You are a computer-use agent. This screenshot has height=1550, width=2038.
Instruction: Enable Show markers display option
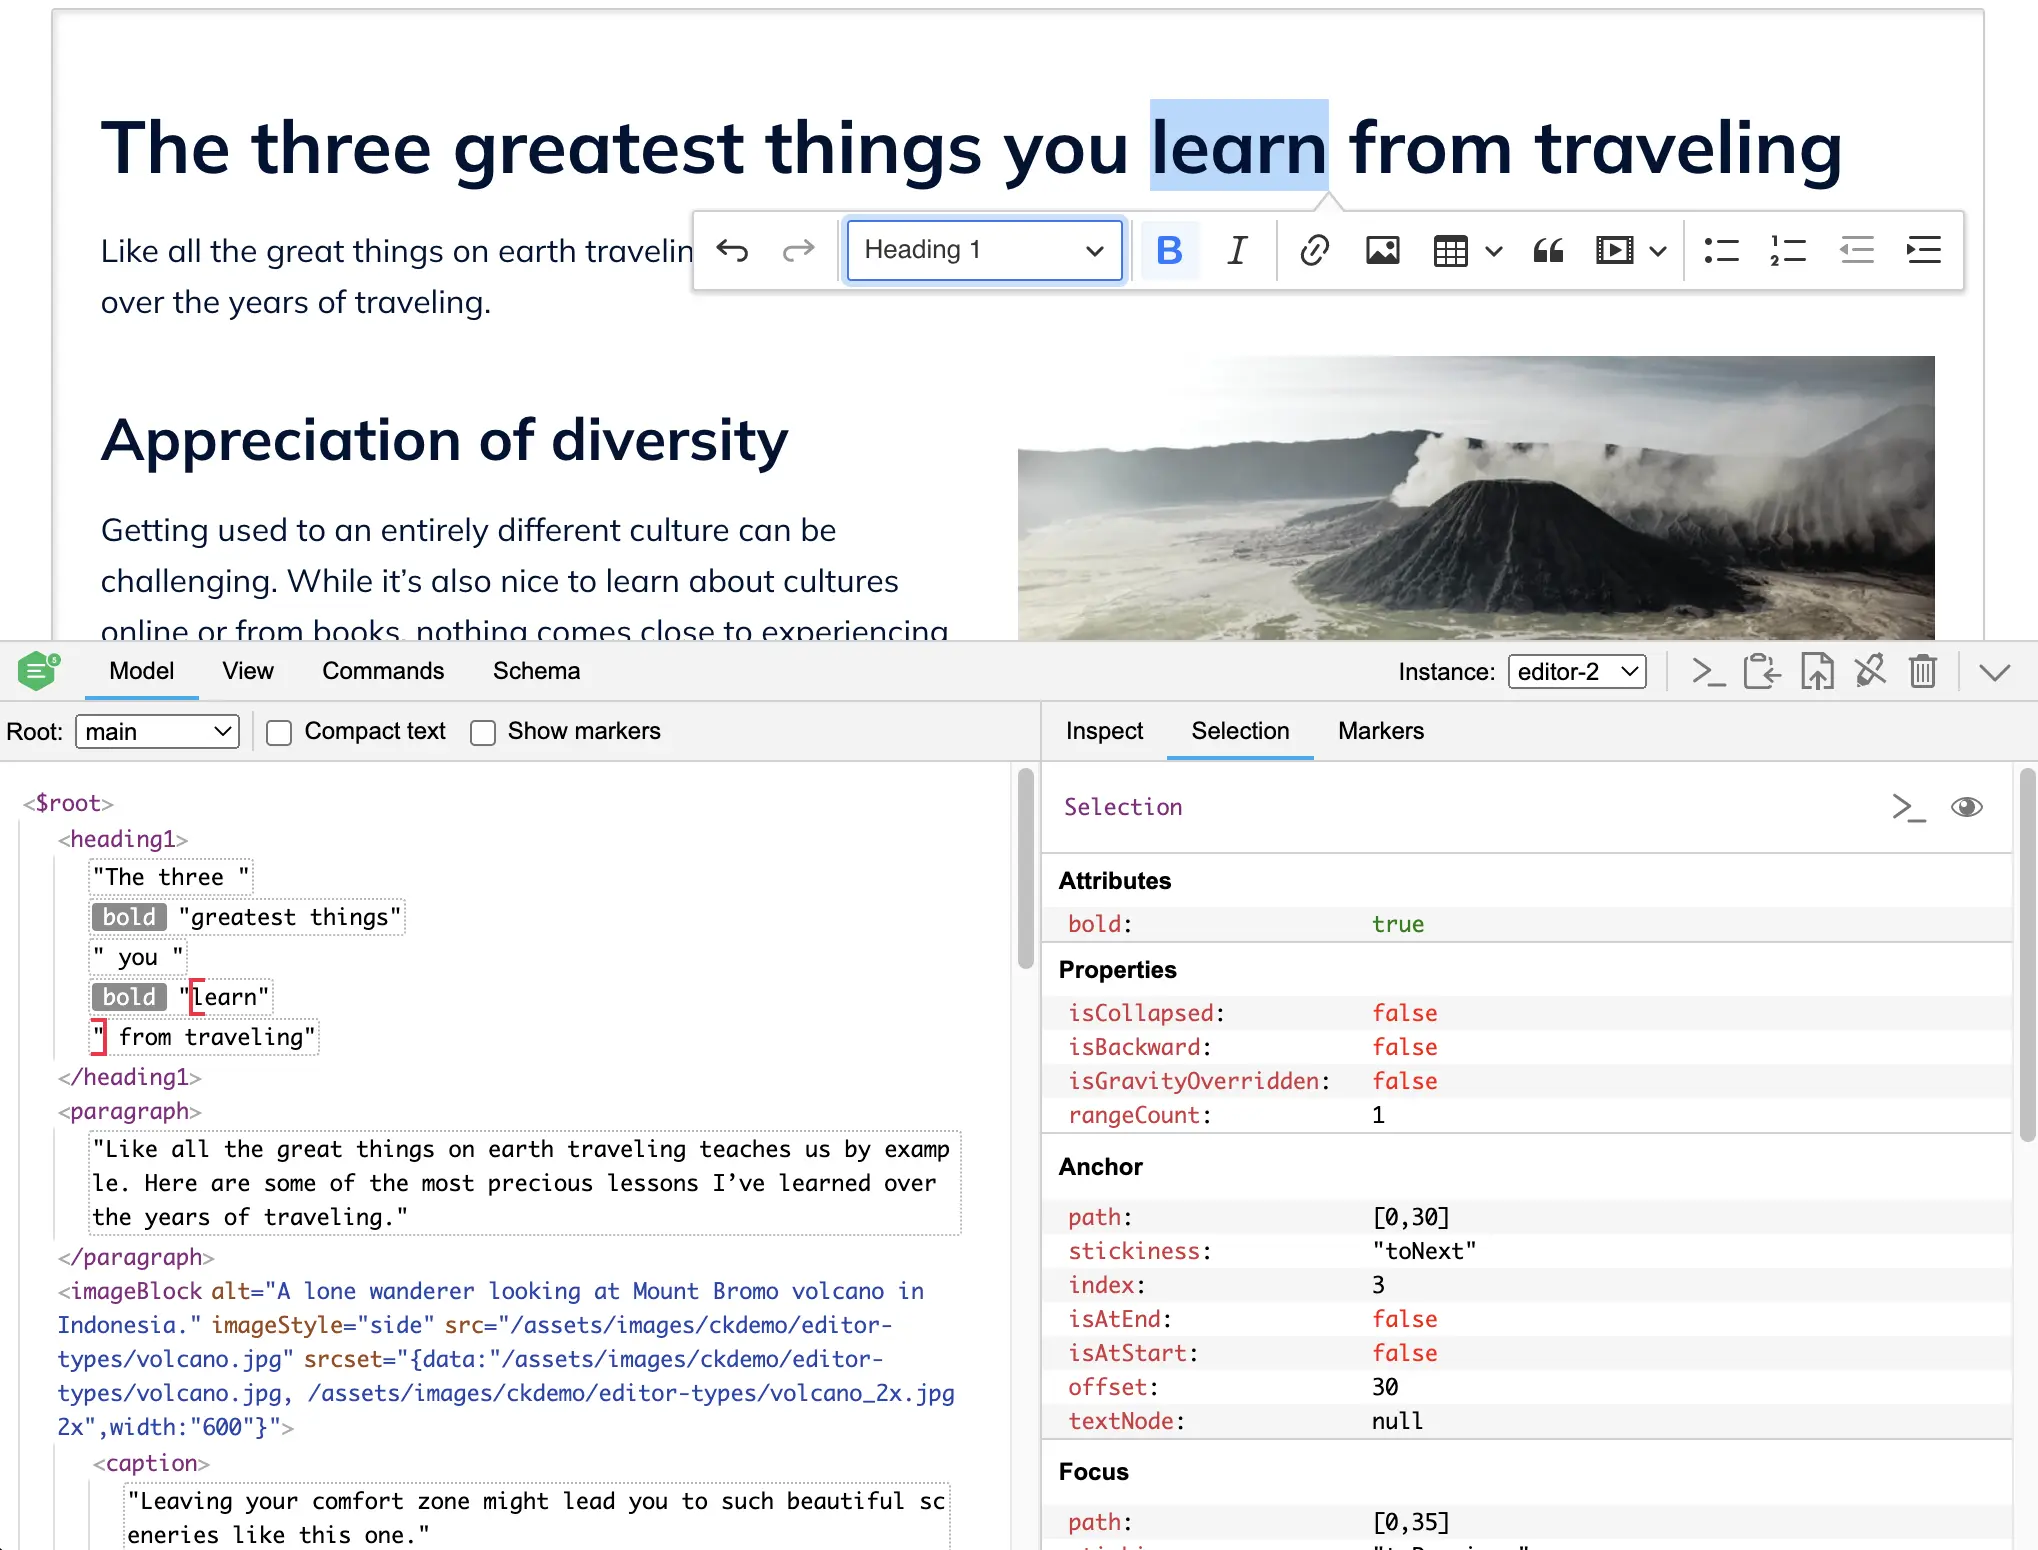[482, 731]
